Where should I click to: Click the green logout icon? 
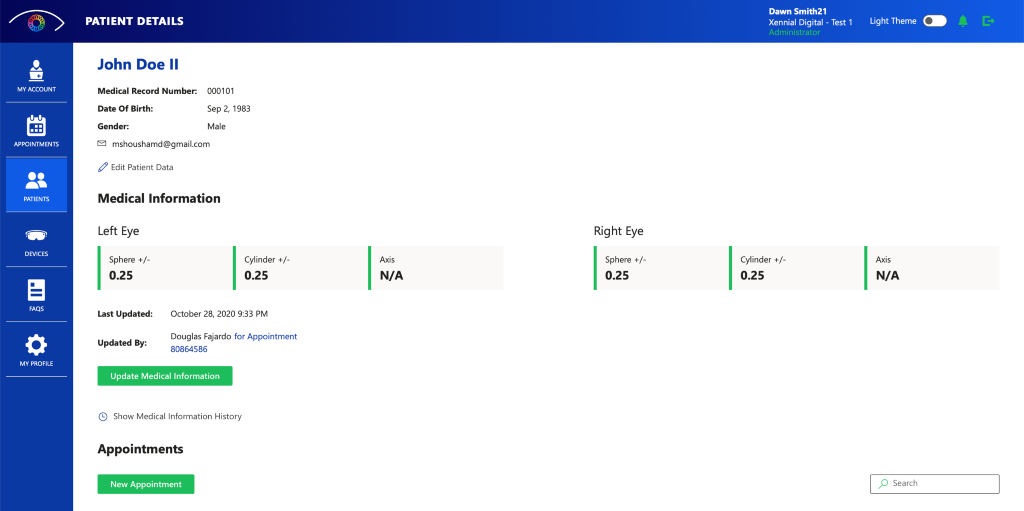(988, 21)
